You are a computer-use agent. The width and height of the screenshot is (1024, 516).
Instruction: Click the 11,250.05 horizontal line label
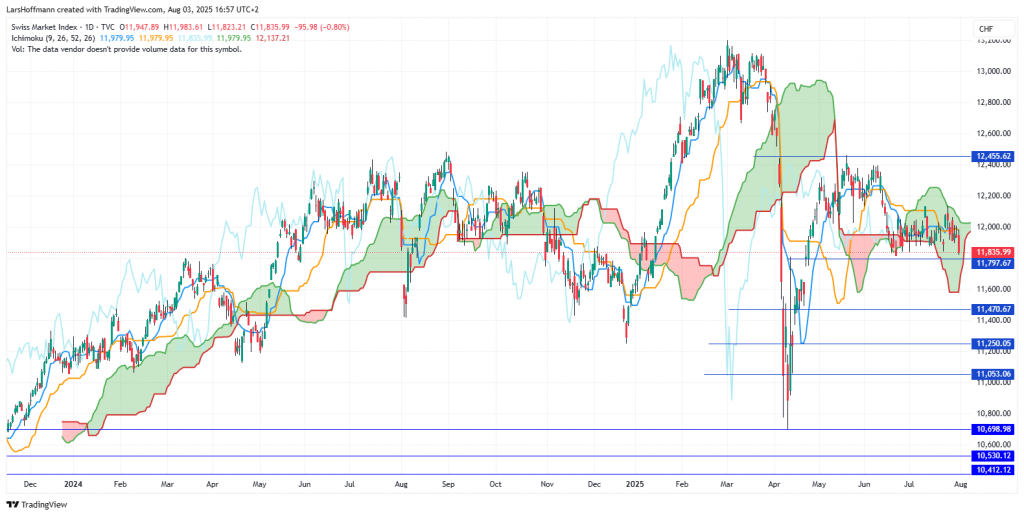point(992,343)
